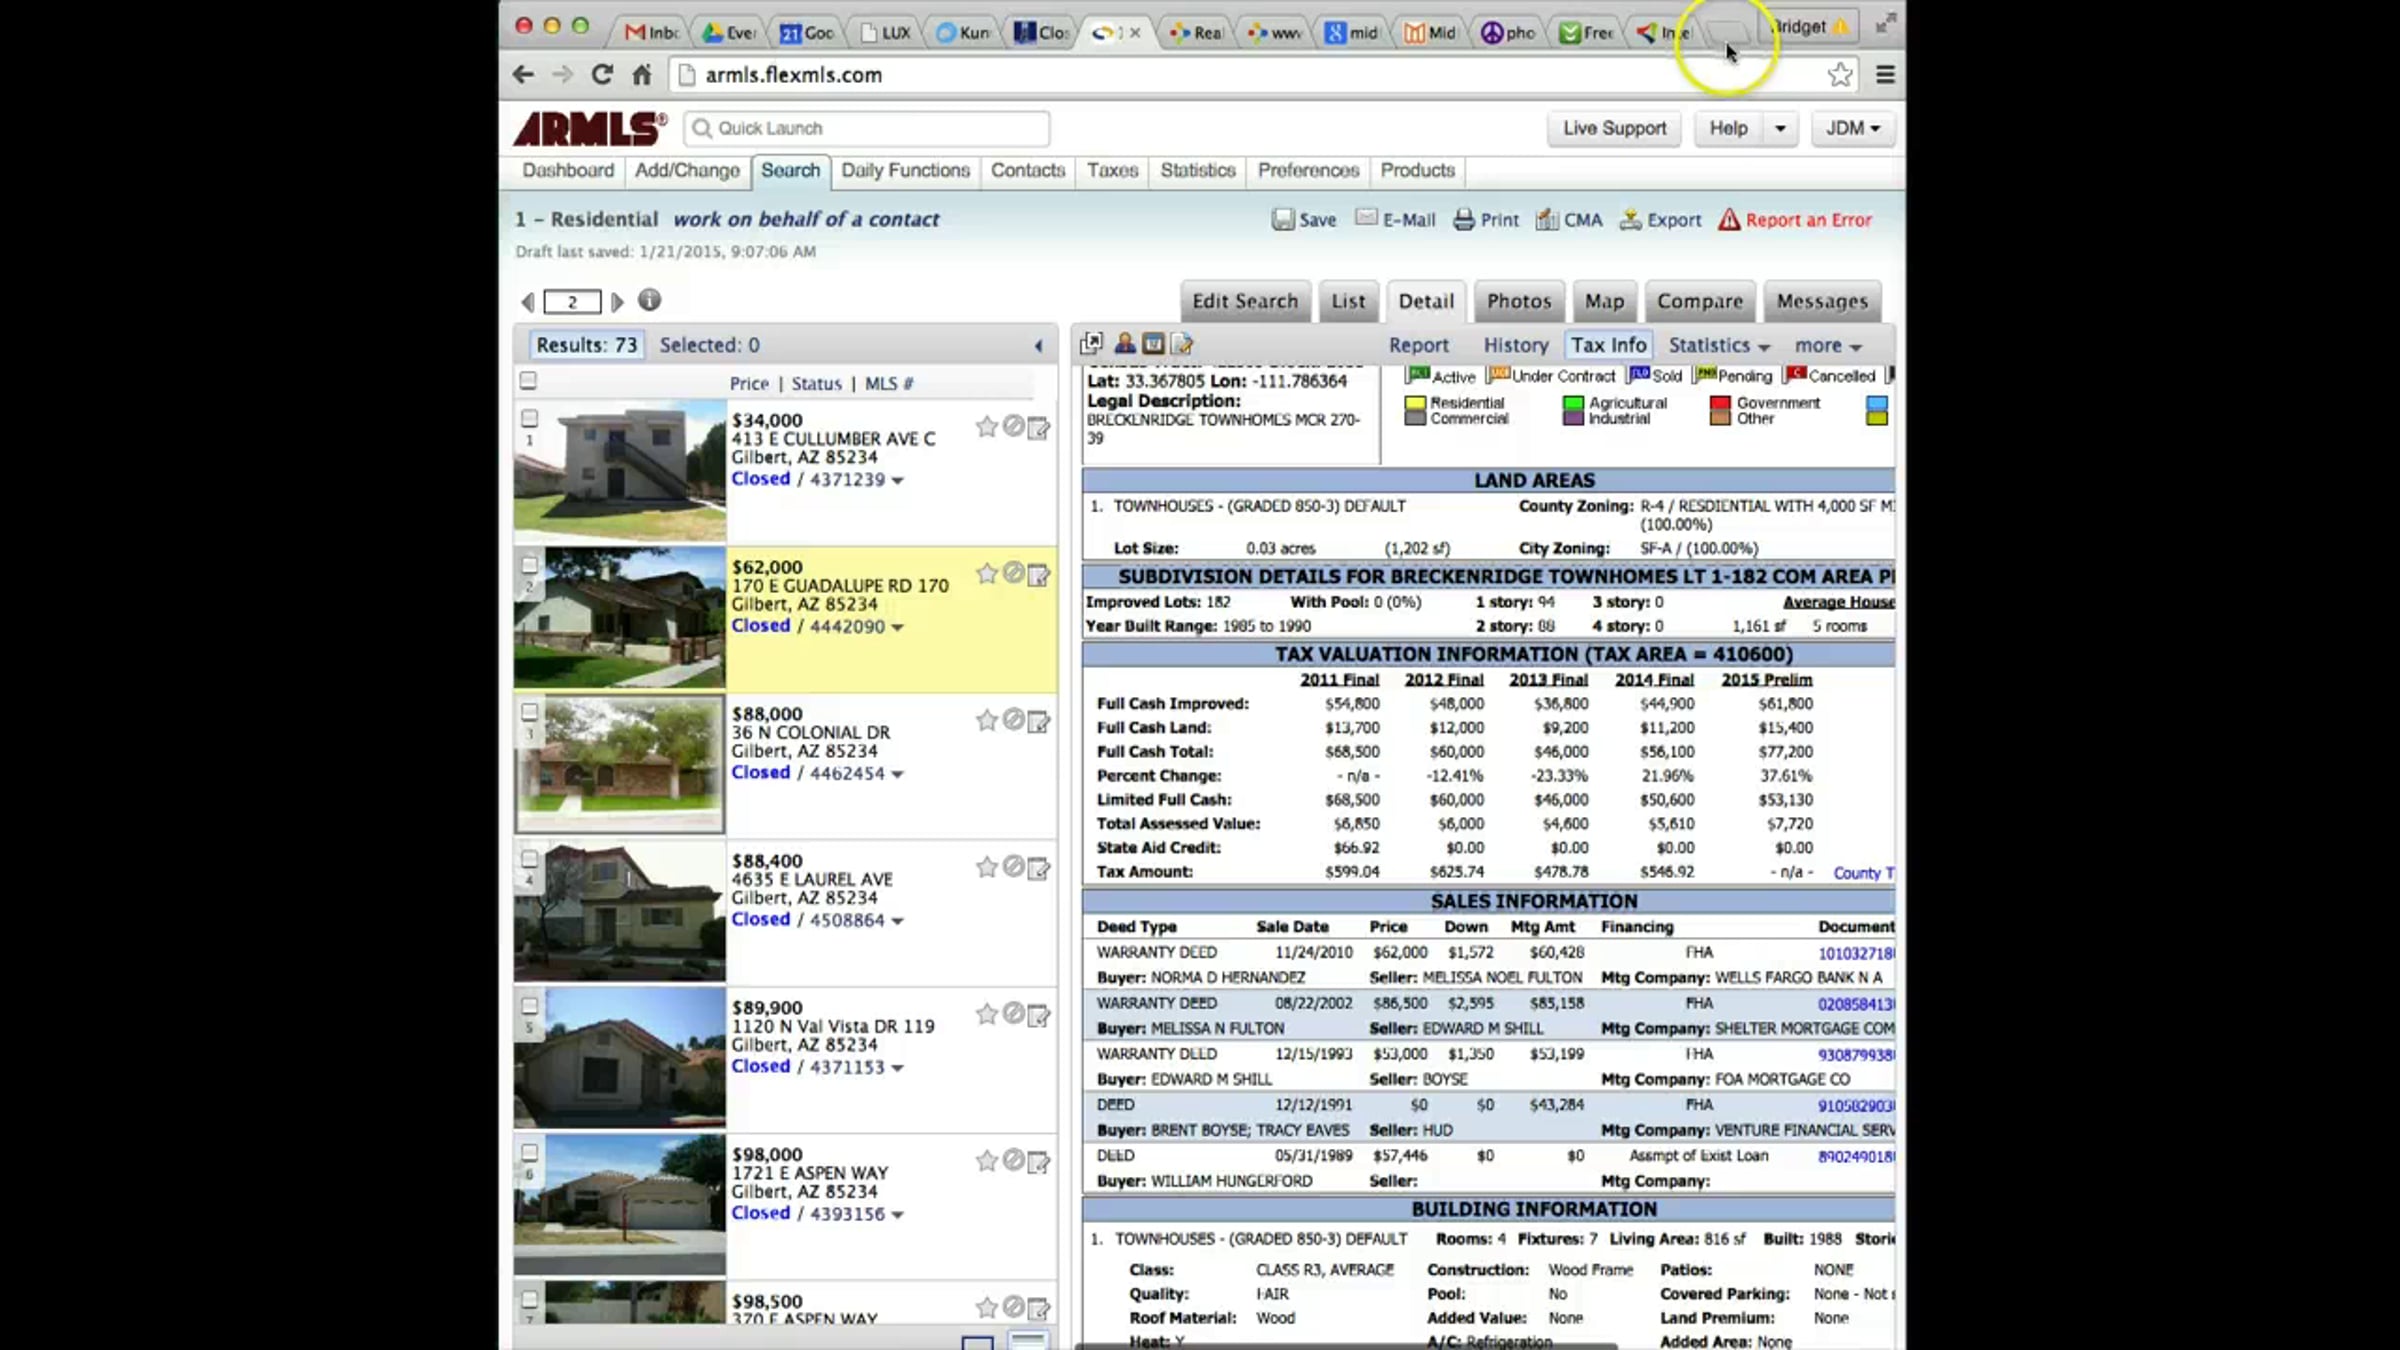This screenshot has height=1350, width=2400.
Task: Click the yellow Residential color swatch
Action: pyautogui.click(x=1414, y=404)
